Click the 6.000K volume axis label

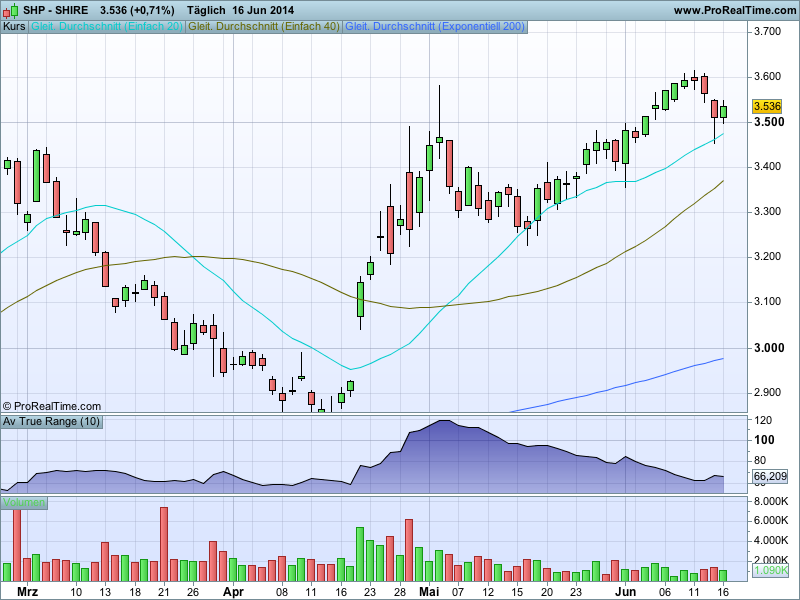point(771,520)
